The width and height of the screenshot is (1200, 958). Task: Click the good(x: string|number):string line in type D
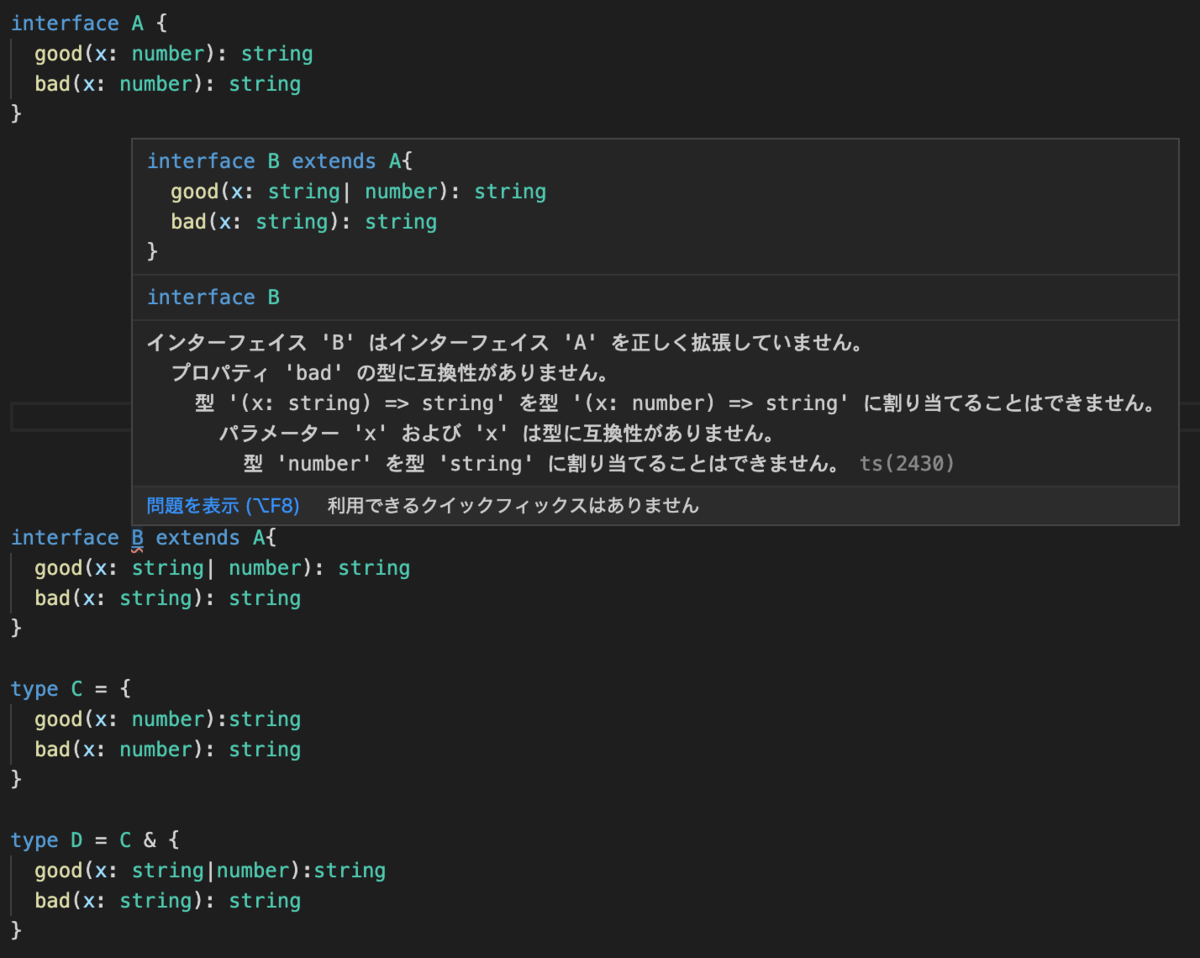click(x=210, y=871)
